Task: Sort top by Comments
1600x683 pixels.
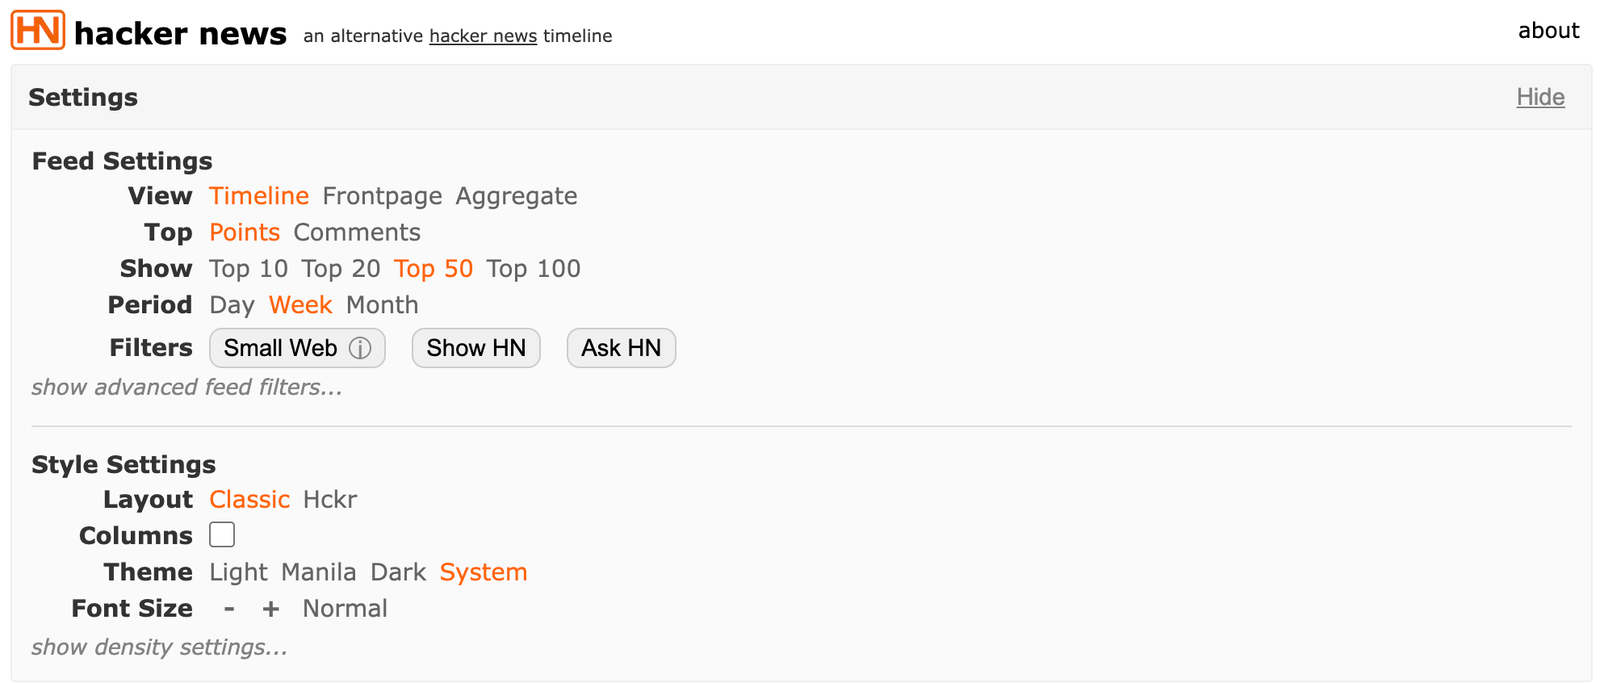Action: point(357,232)
